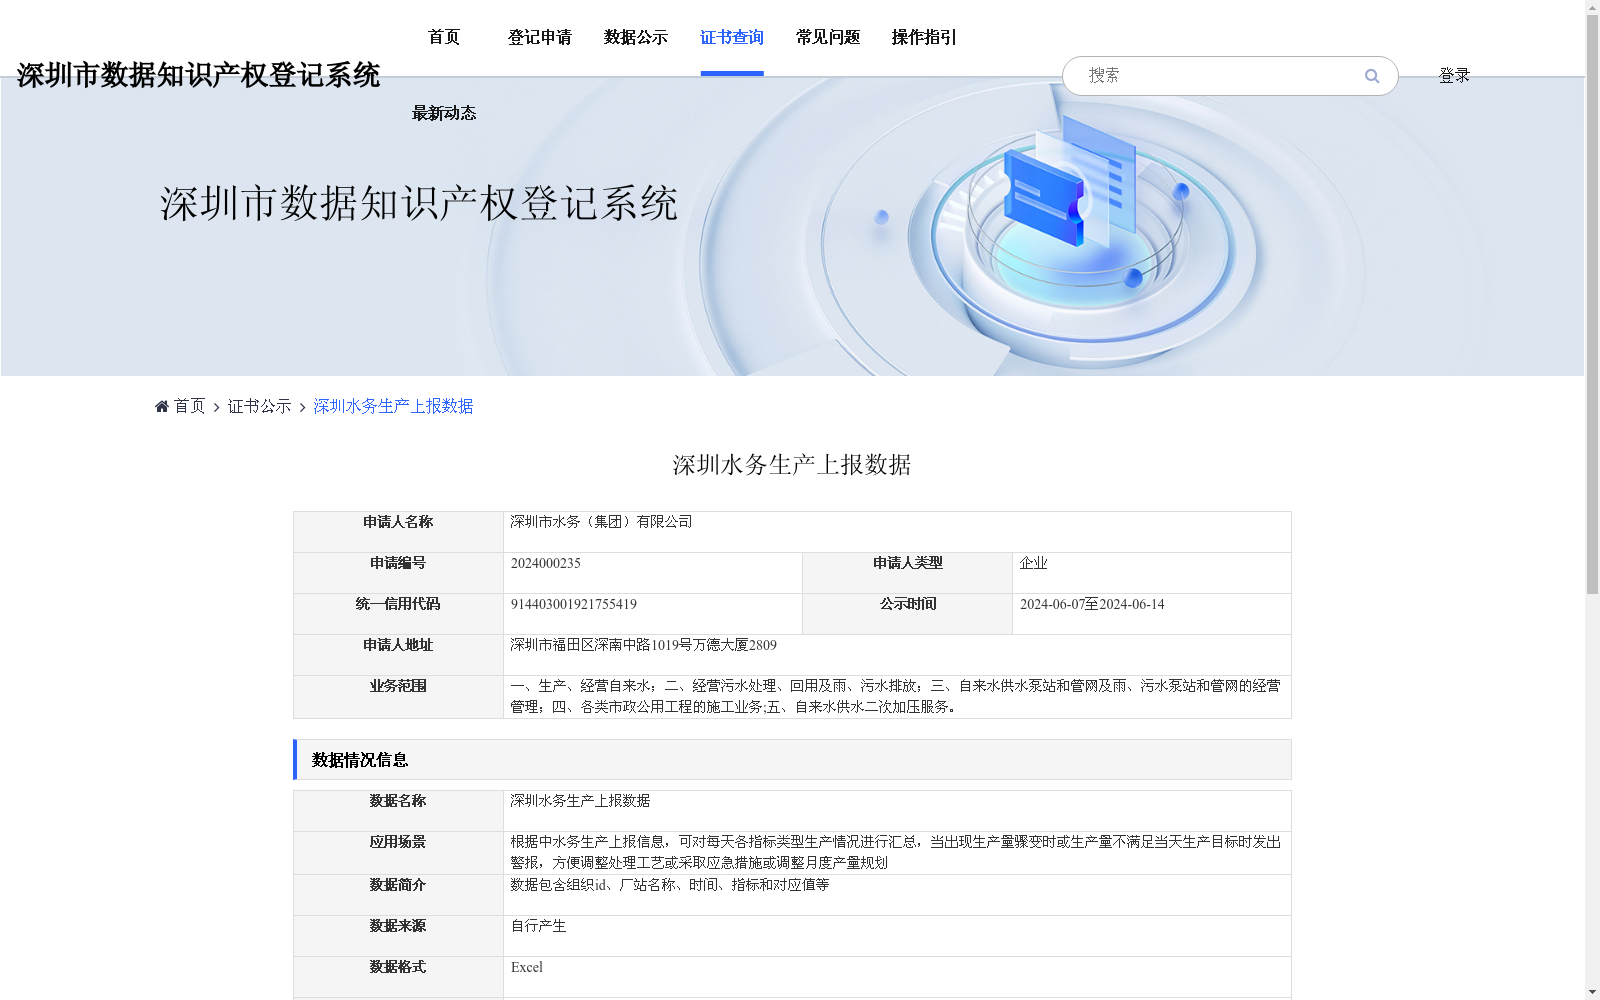Click the search magnifier icon
Screen dimensions: 1600x1000
coord(1372,76)
